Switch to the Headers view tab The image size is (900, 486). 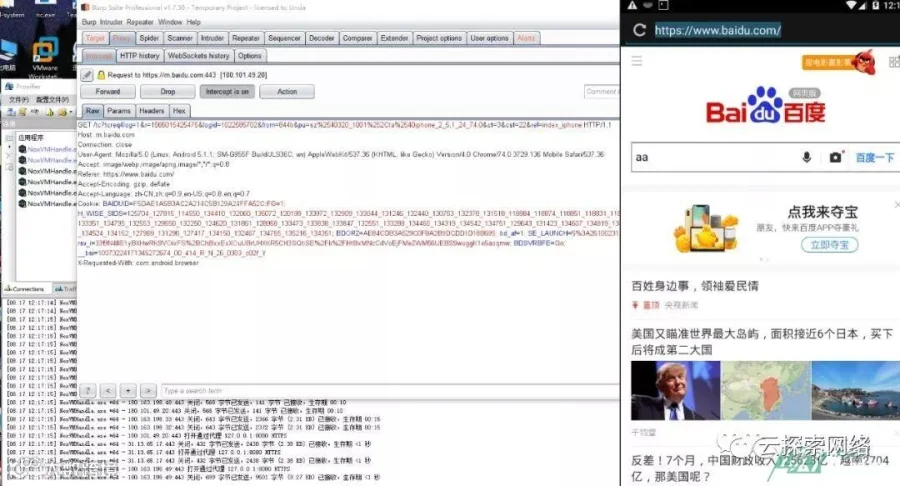(x=152, y=111)
